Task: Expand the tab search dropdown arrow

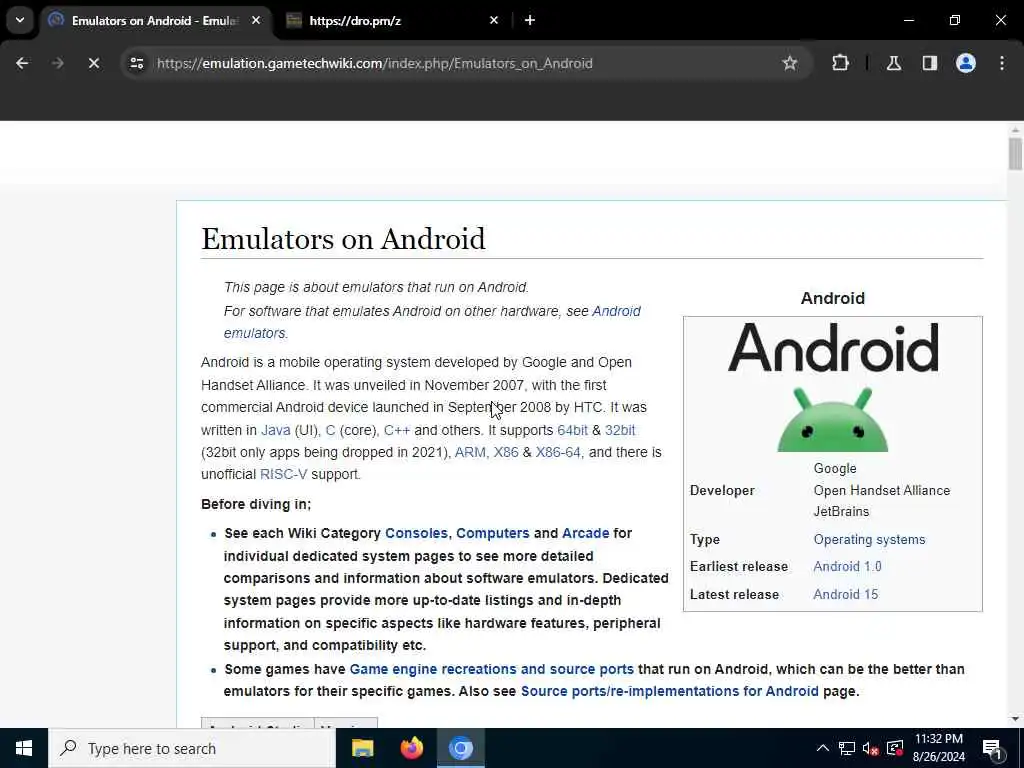Action: click(x=20, y=20)
